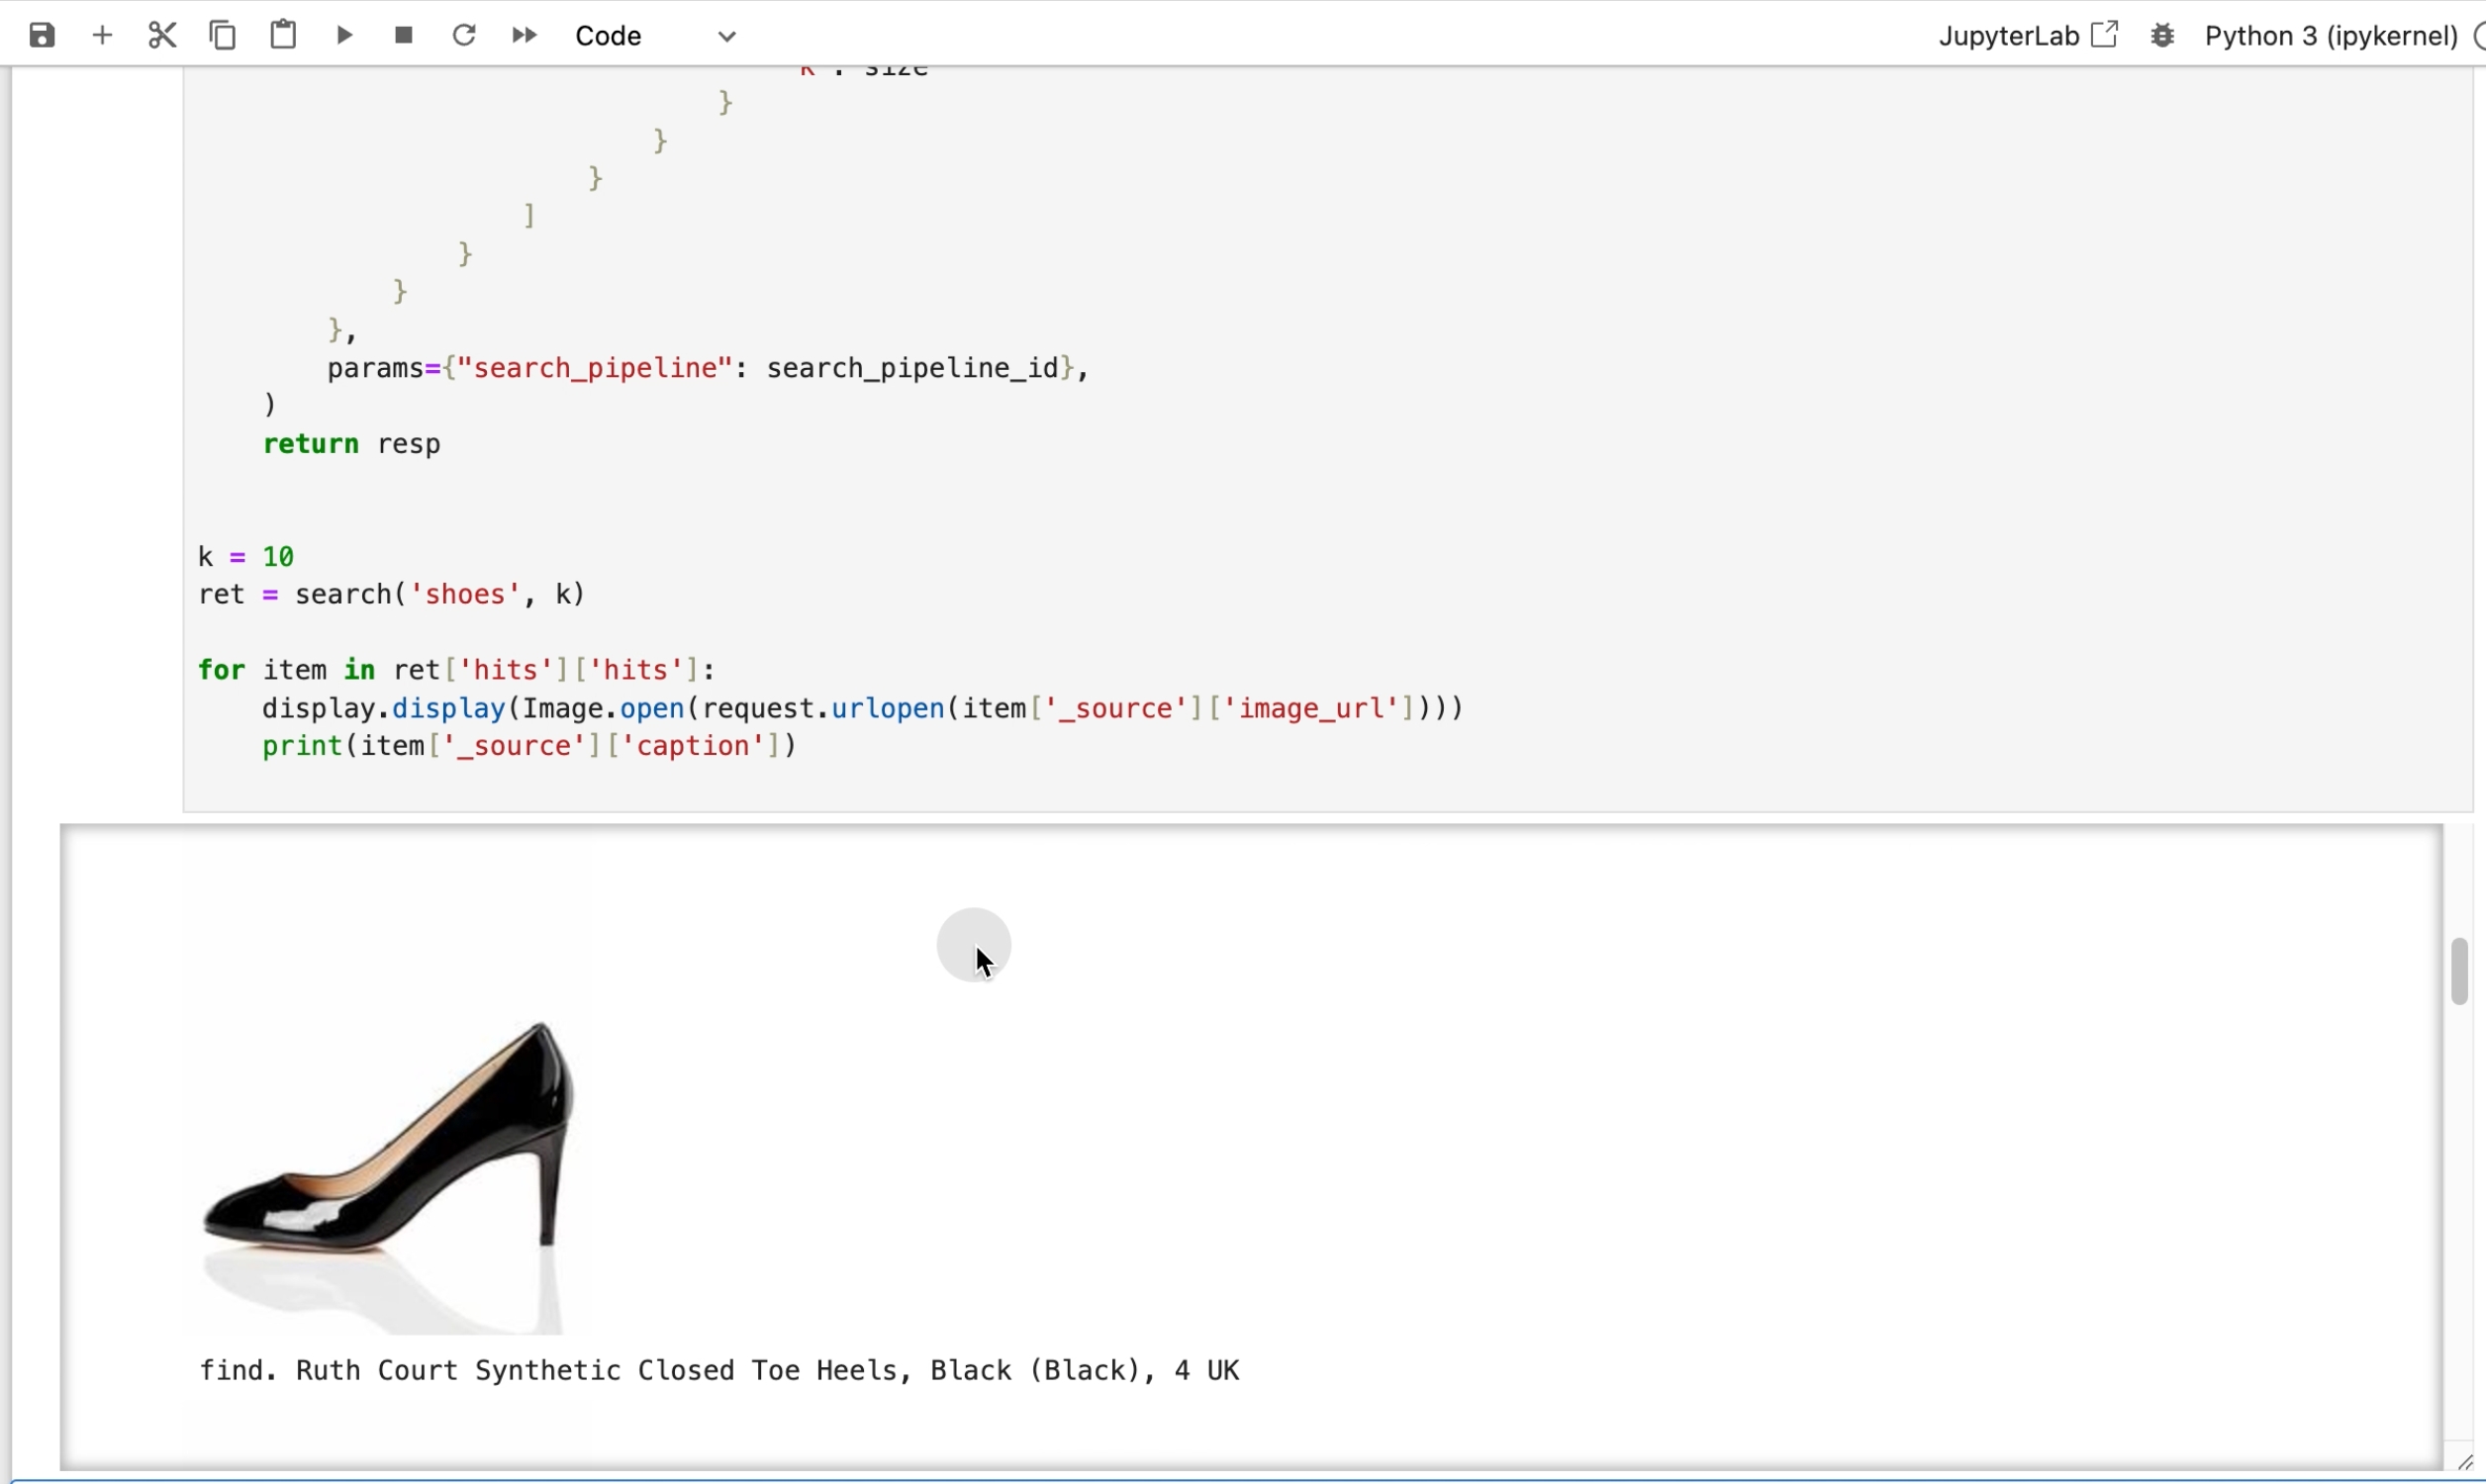This screenshot has width=2486, height=1484.
Task: Open the JupyterLab link
Action: pyautogui.click(x=2028, y=36)
